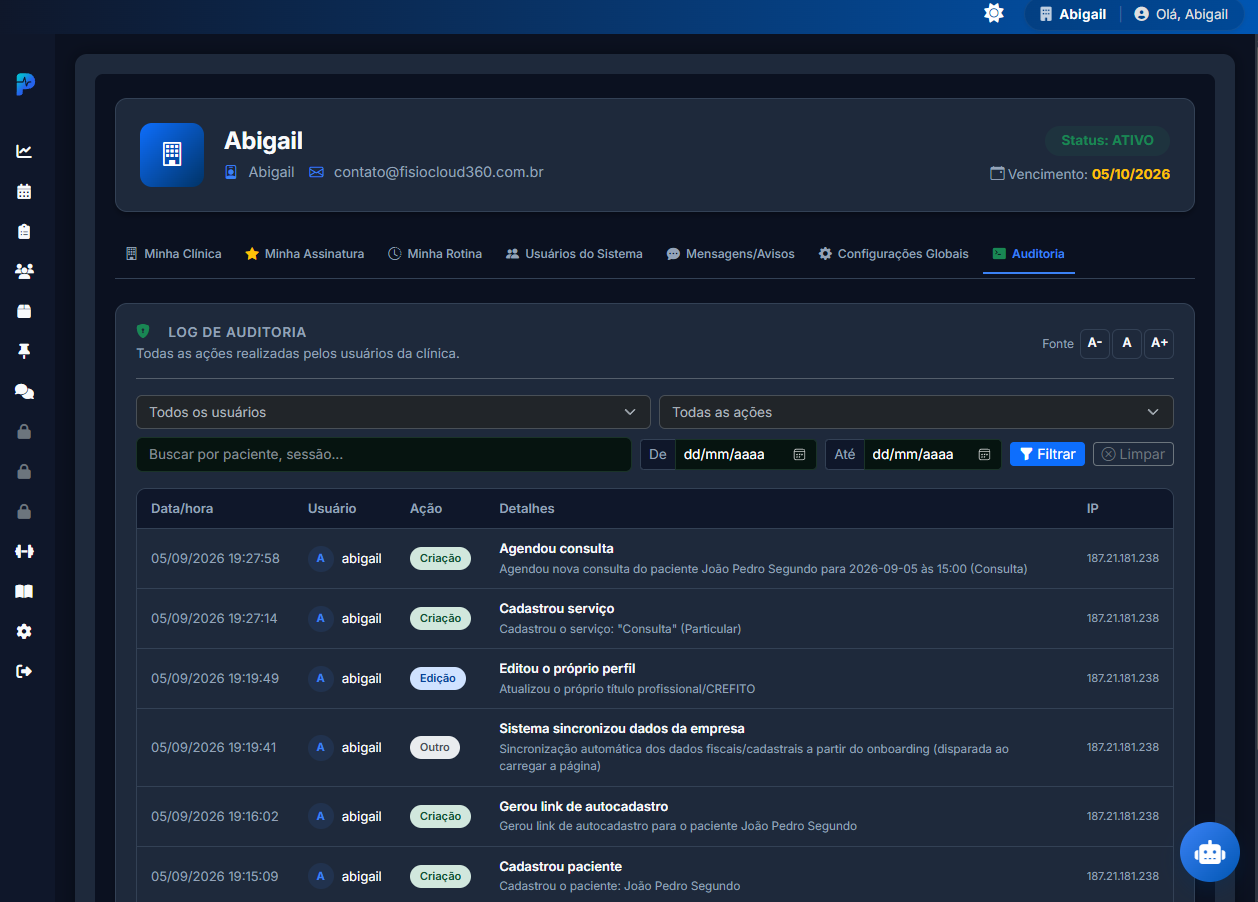The image size is (1258, 902).
Task: Open the box icon in the sidebar
Action: coord(24,311)
